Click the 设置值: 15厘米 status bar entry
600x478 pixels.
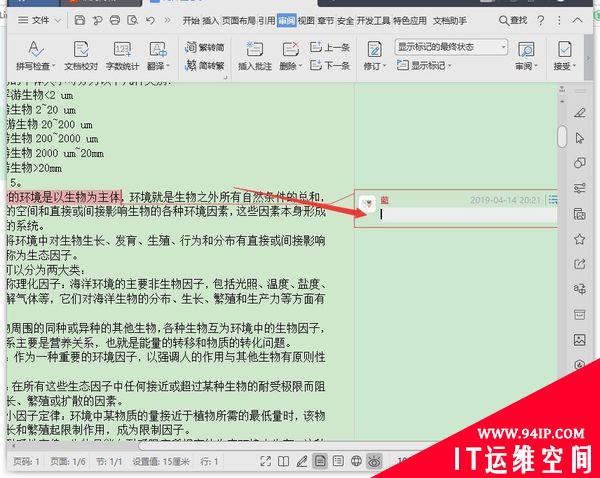click(161, 462)
